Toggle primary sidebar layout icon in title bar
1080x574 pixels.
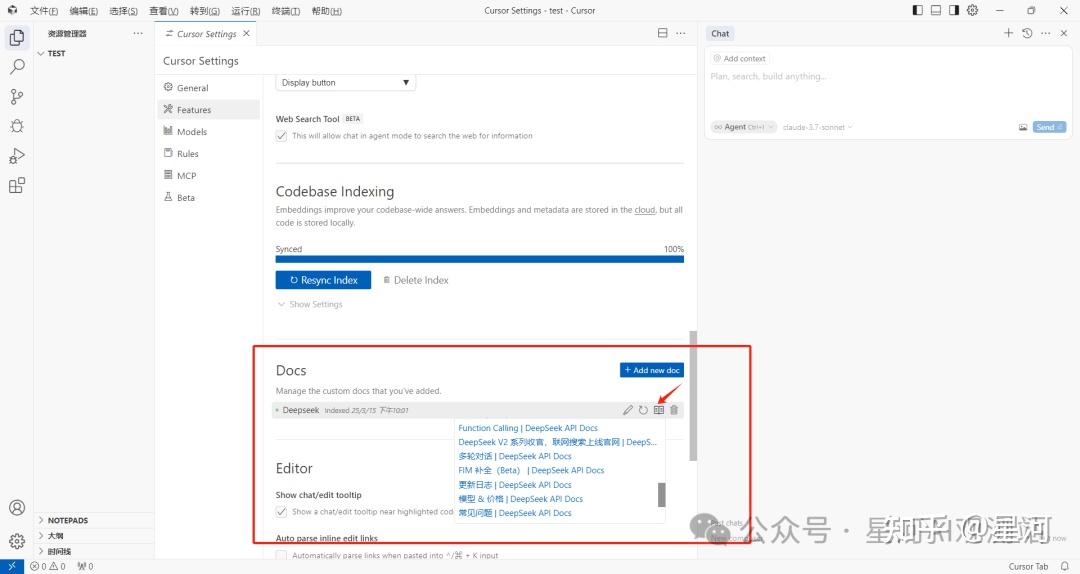click(x=917, y=10)
